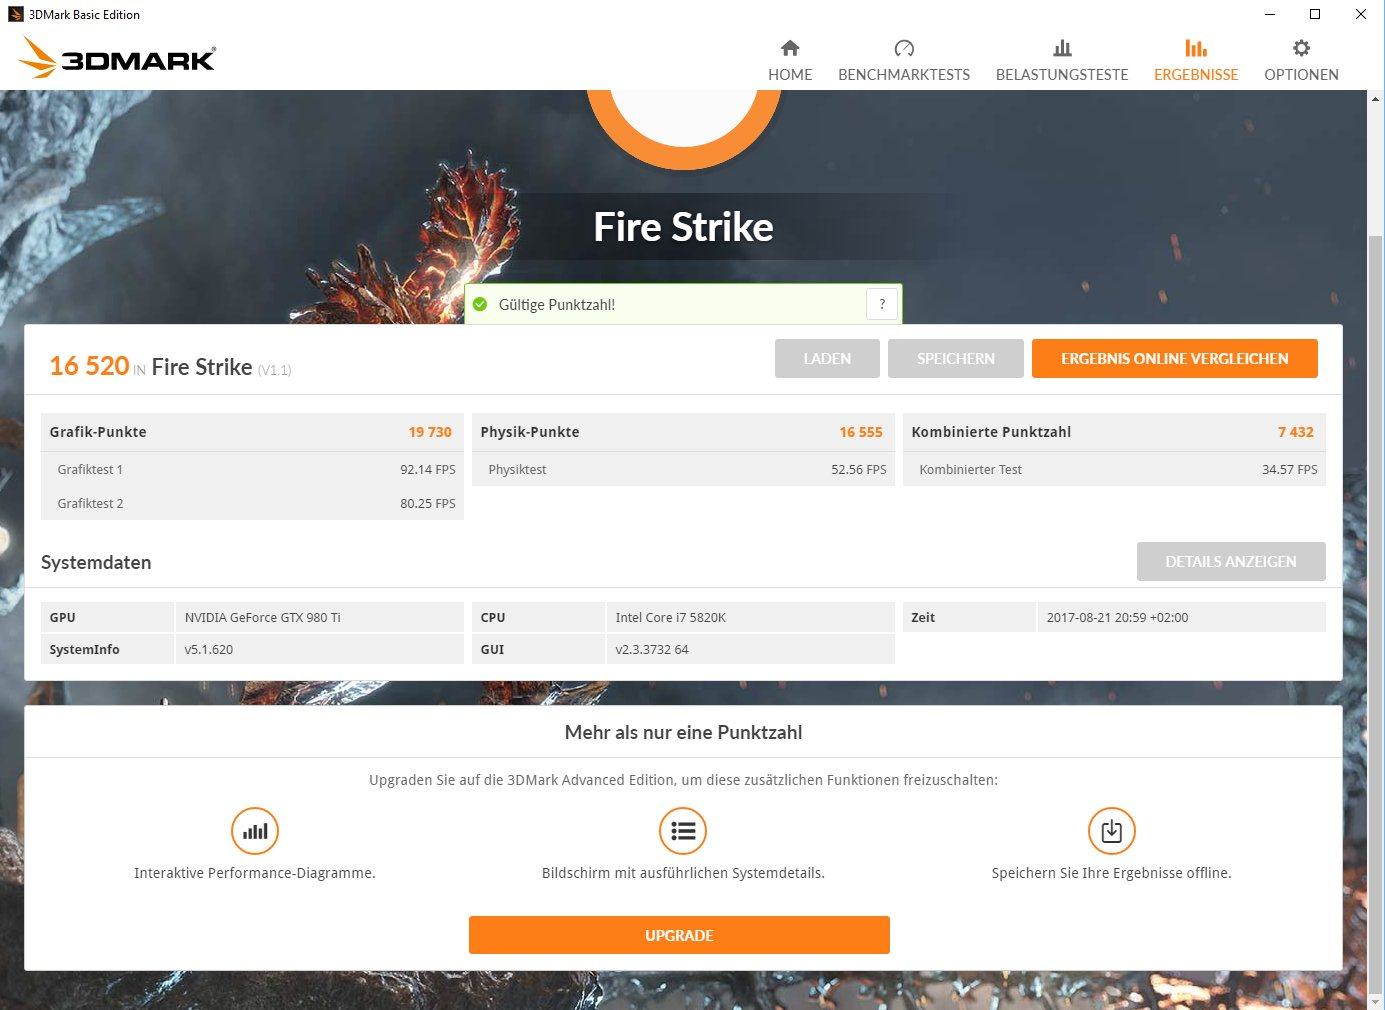Switch to the BELASTUNGSTESTE tab
This screenshot has height=1010, width=1385.
[x=1062, y=61]
